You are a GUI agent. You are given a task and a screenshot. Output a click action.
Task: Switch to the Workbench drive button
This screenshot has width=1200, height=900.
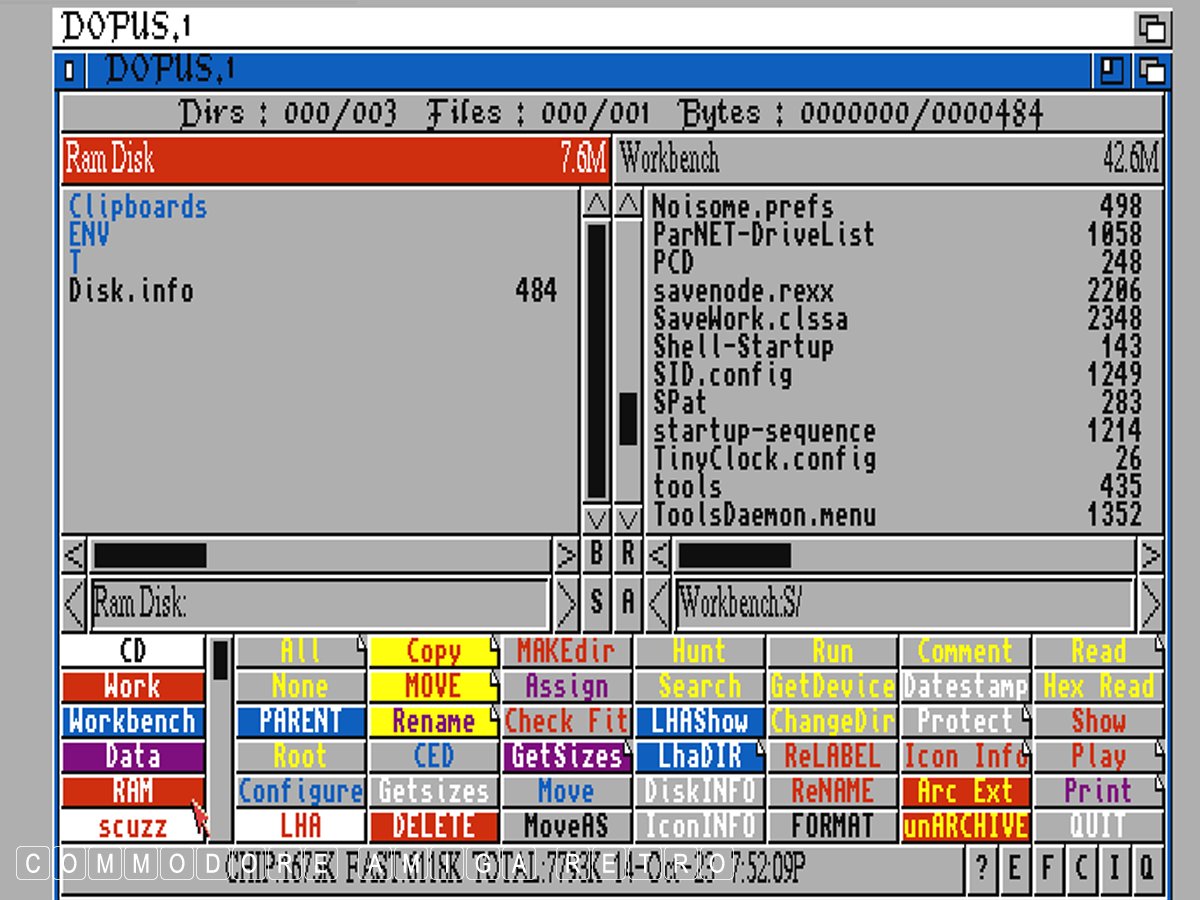pos(132,722)
